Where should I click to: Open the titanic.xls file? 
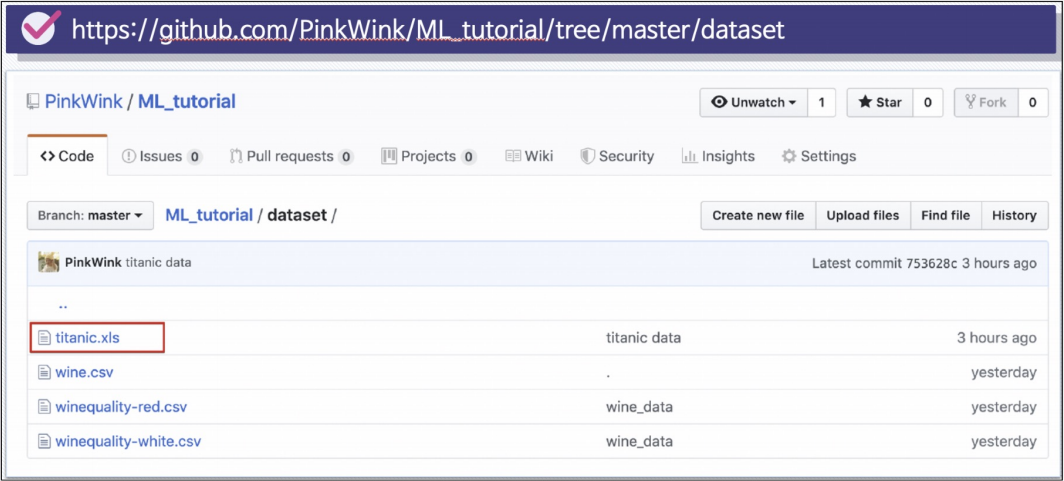click(x=88, y=337)
